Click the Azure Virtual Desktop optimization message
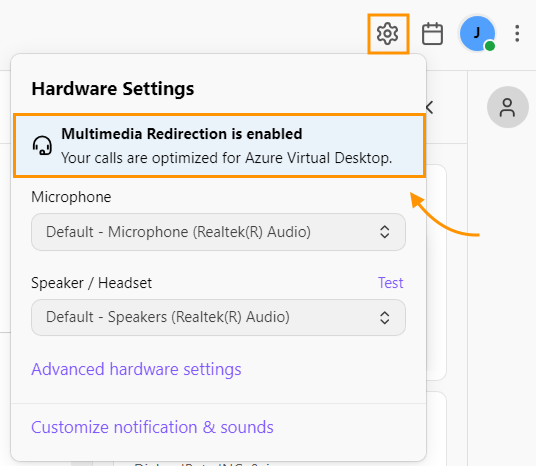 (x=227, y=158)
